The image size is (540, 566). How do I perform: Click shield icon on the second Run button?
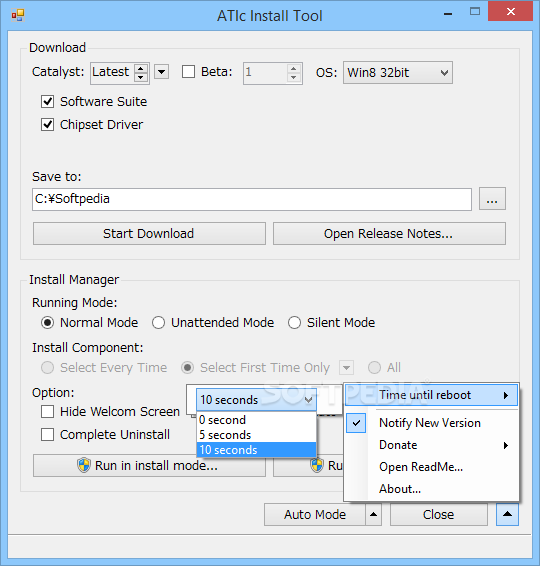point(317,465)
